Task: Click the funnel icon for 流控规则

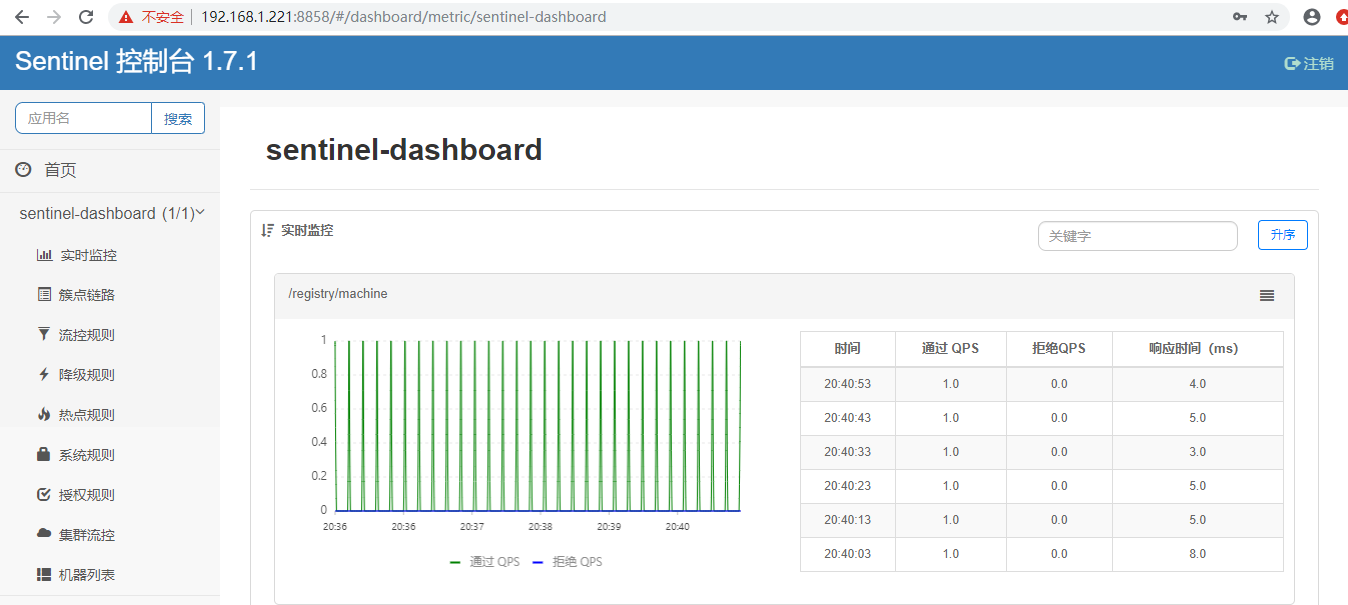Action: (x=43, y=334)
